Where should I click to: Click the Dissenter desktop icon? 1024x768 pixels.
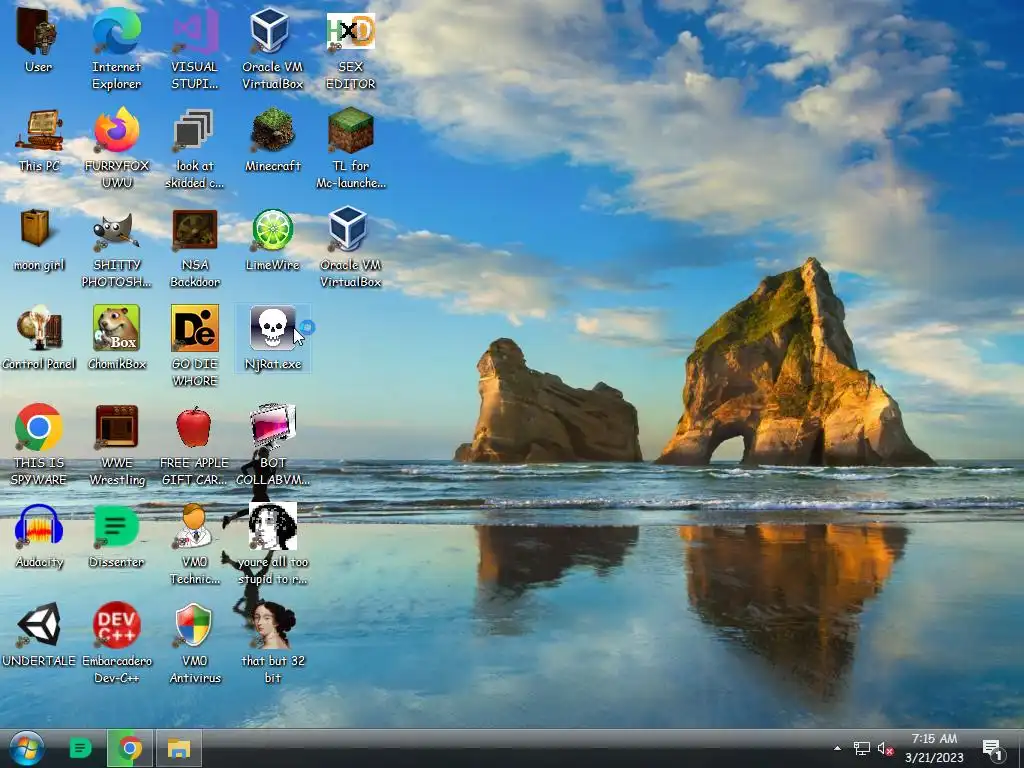coord(116,526)
